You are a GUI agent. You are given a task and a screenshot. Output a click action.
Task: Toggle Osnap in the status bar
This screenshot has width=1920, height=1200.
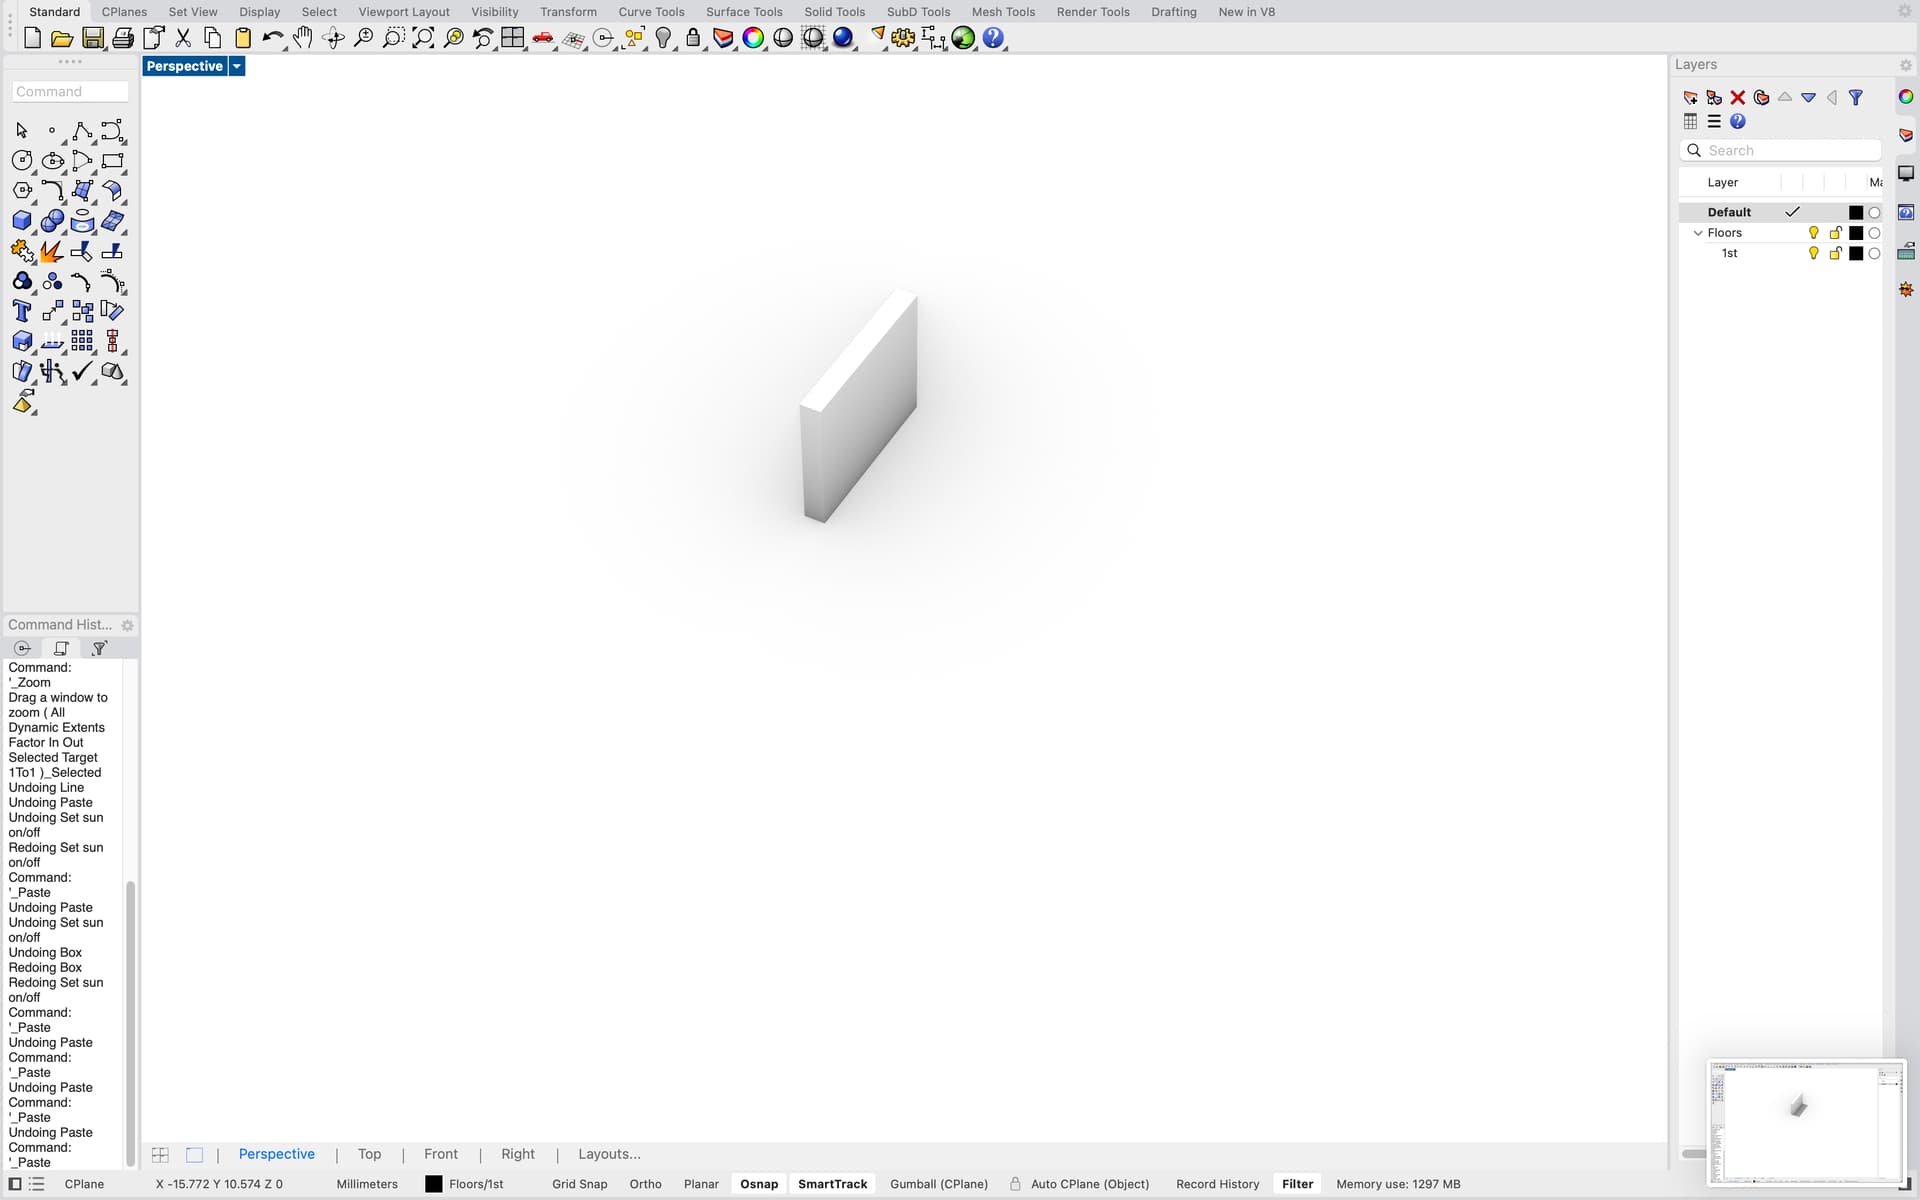[759, 1184]
